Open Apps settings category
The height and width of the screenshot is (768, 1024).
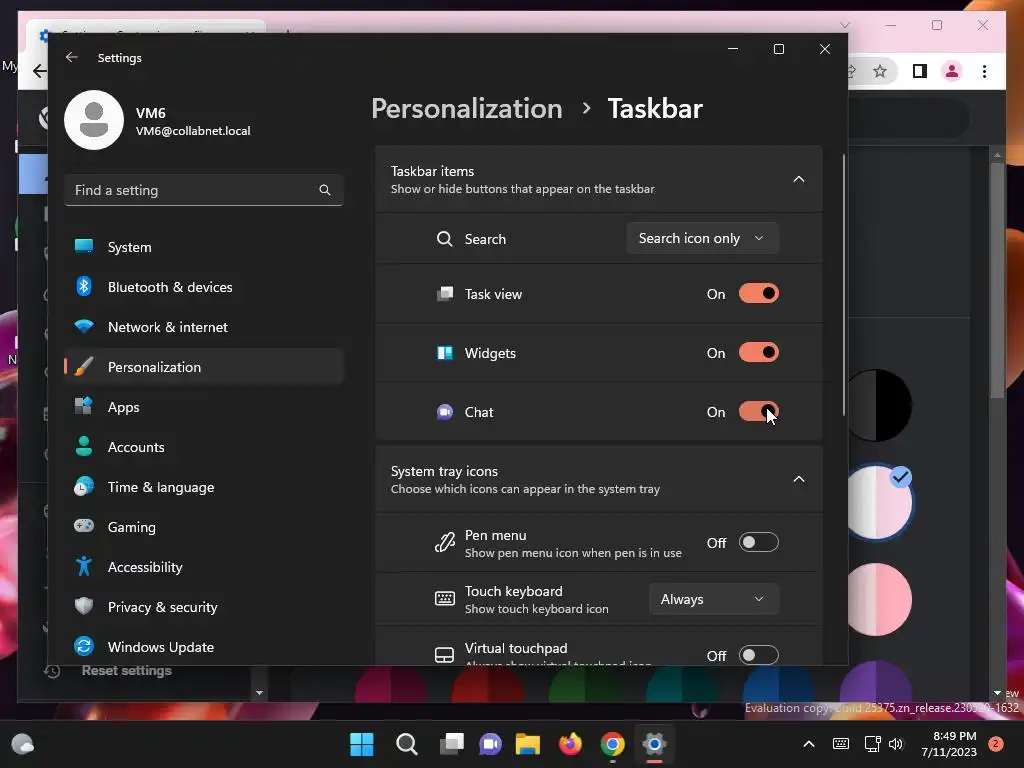204,407
